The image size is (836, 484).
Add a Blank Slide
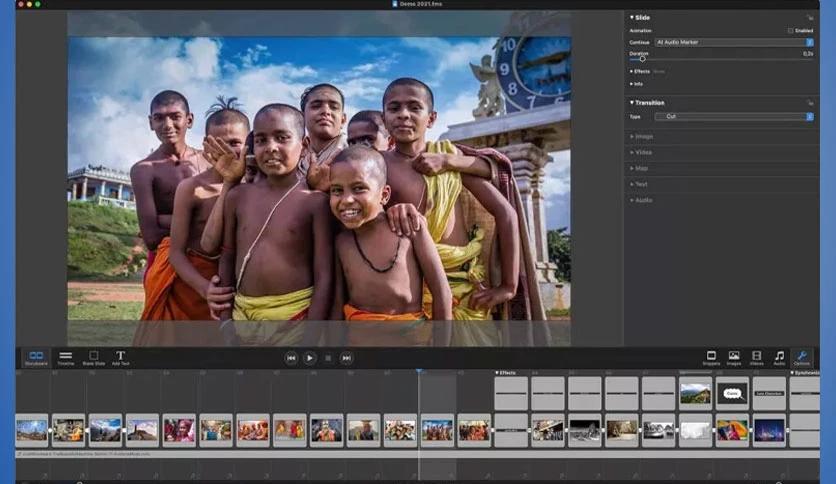tap(93, 358)
